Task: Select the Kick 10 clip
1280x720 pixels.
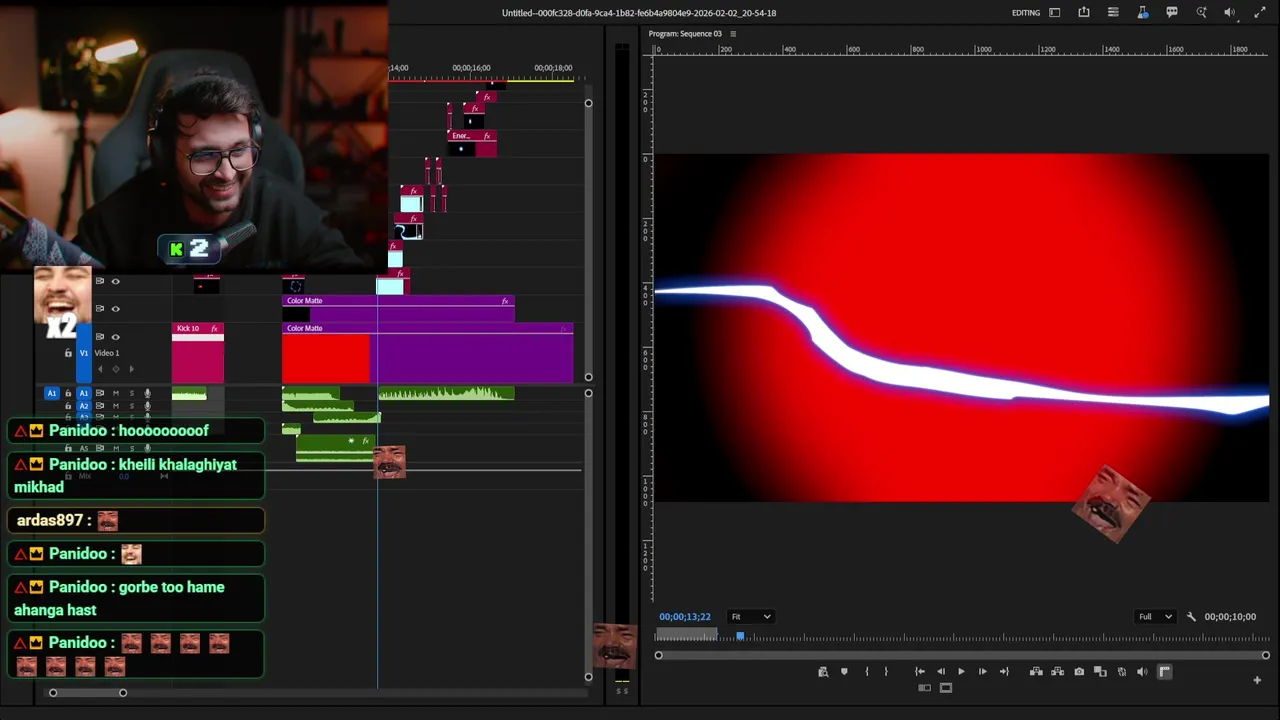Action: [198, 352]
